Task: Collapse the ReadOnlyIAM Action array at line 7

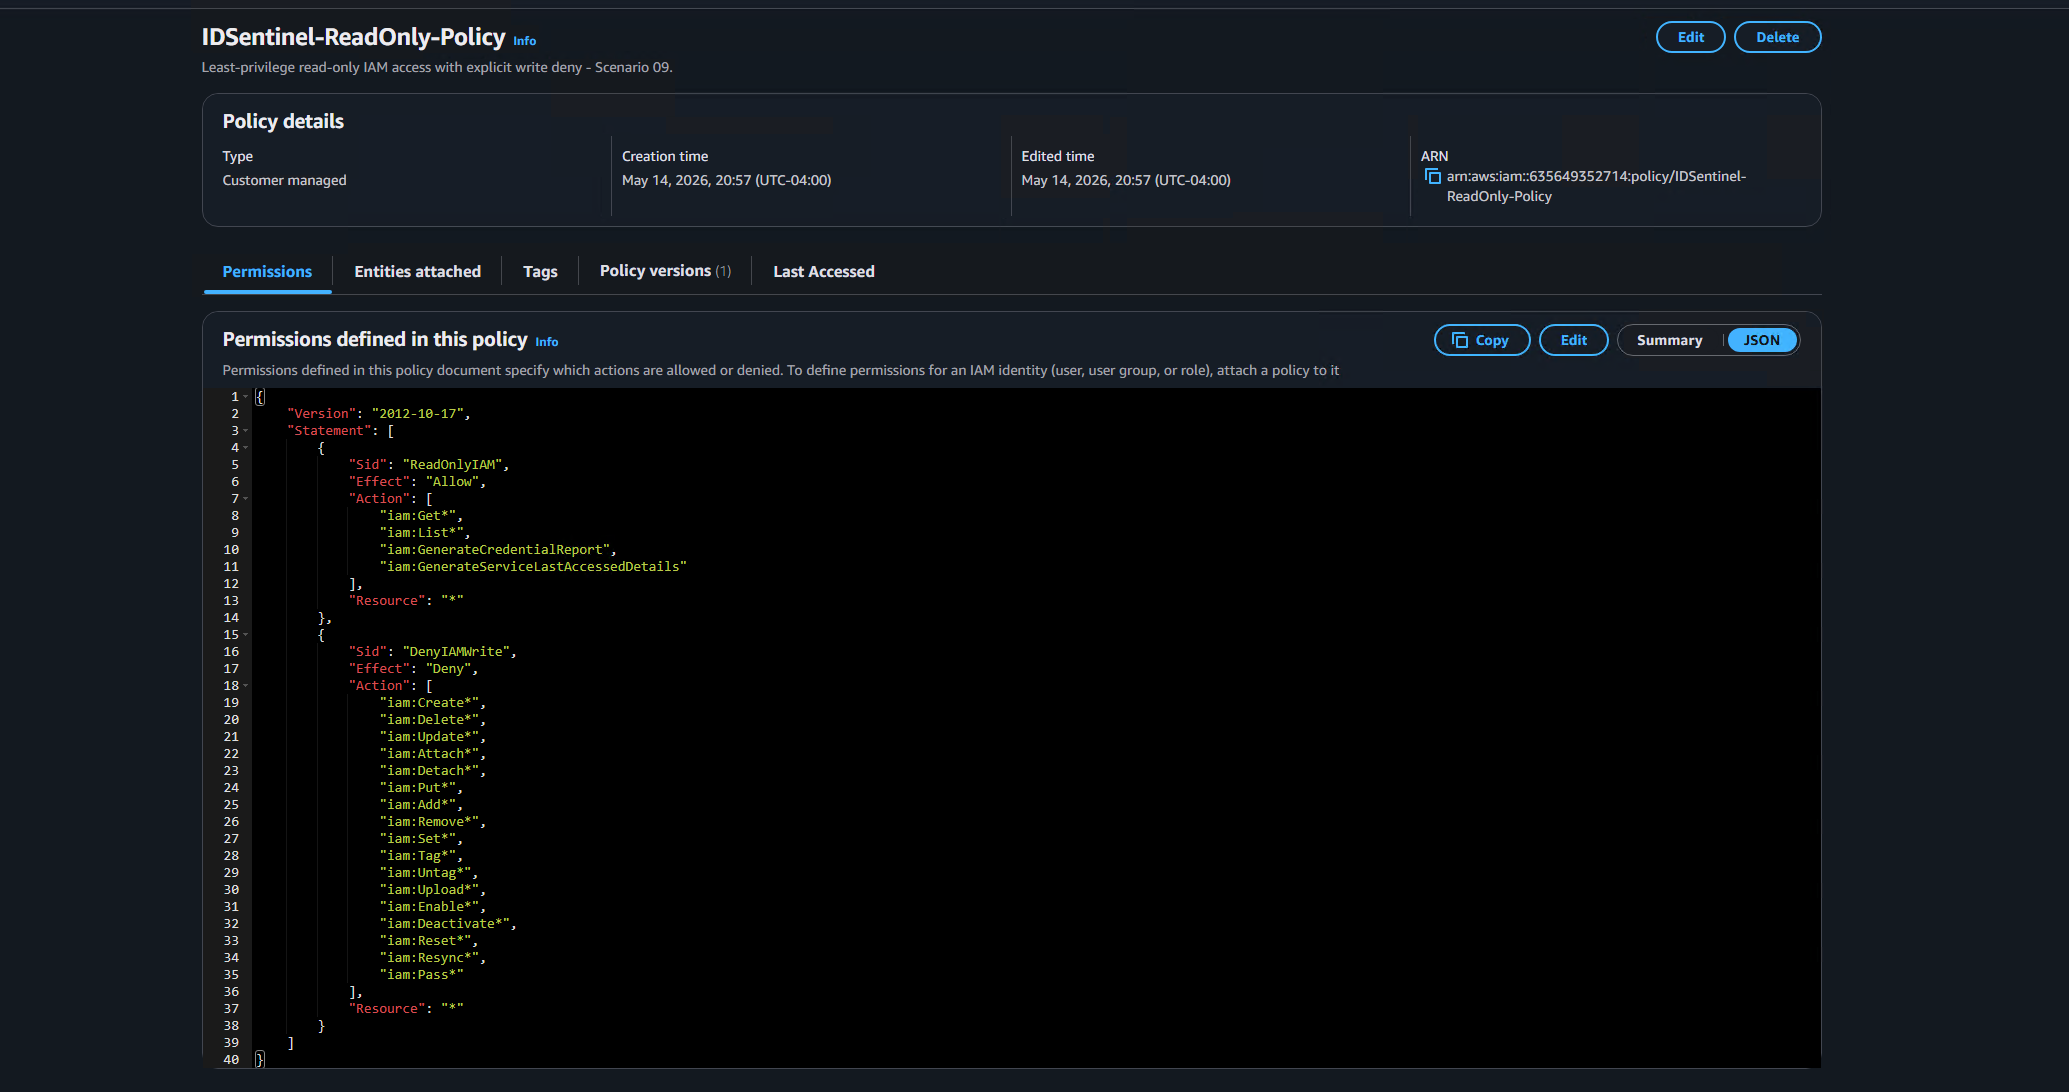Action: [x=246, y=499]
